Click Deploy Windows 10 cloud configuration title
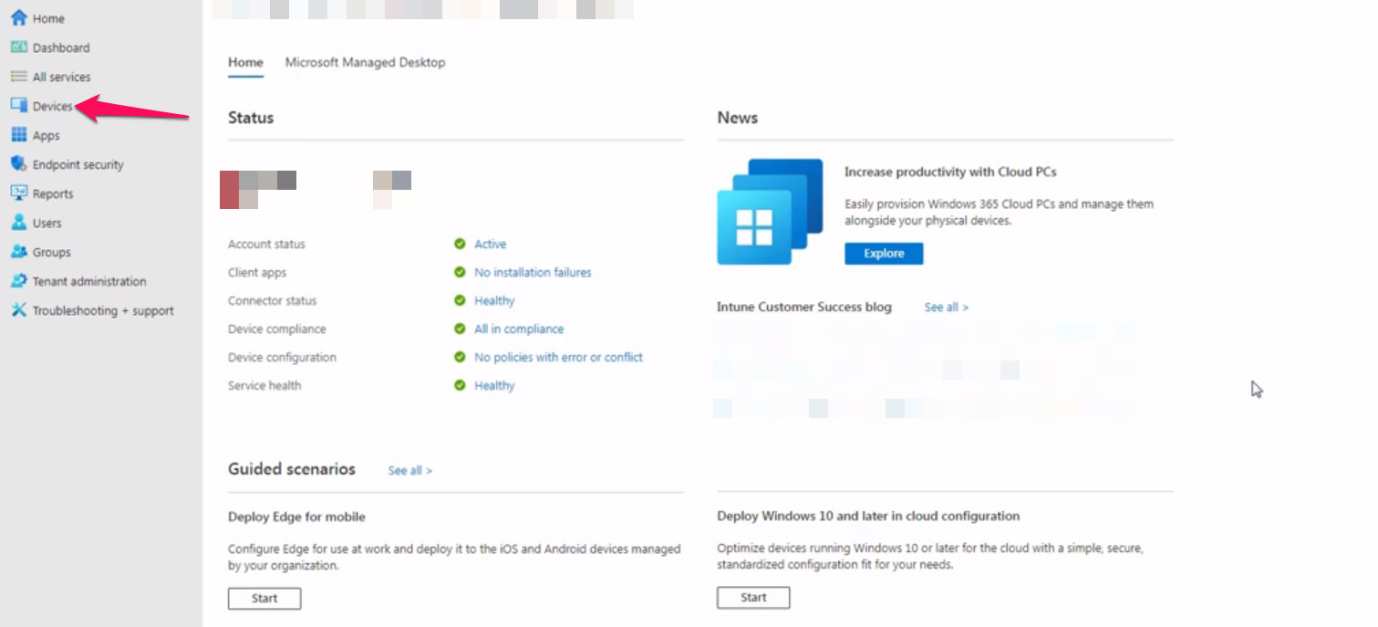 click(868, 516)
